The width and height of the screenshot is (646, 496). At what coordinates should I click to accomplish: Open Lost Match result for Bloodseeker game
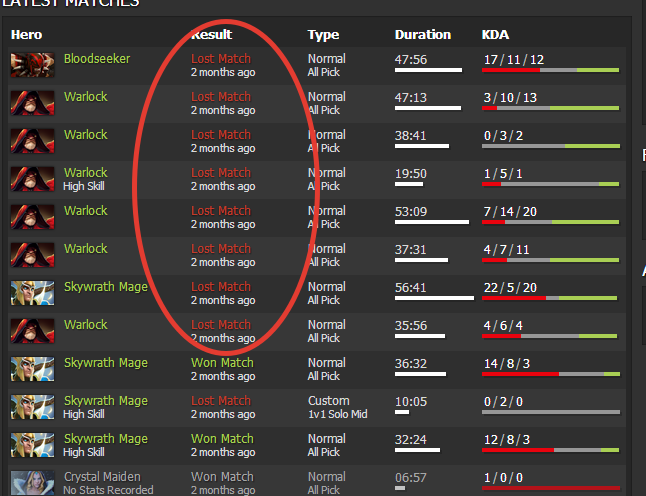221,59
